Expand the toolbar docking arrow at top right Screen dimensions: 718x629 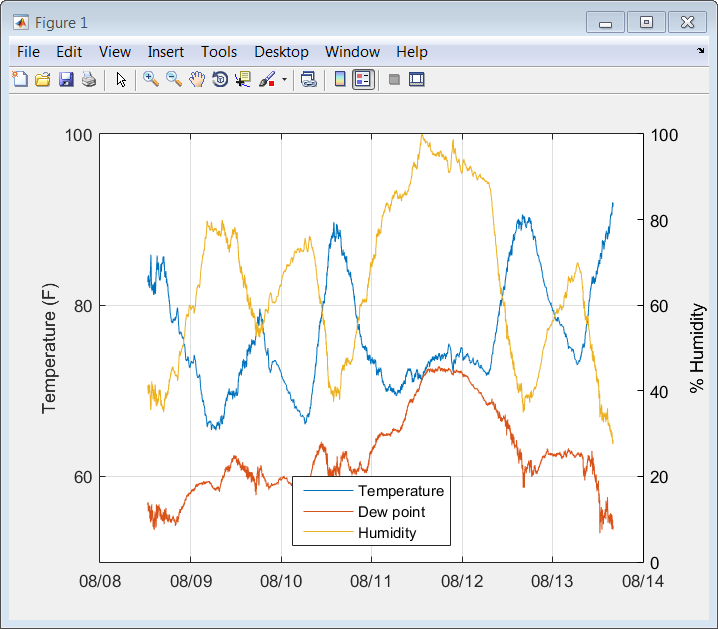[x=701, y=50]
